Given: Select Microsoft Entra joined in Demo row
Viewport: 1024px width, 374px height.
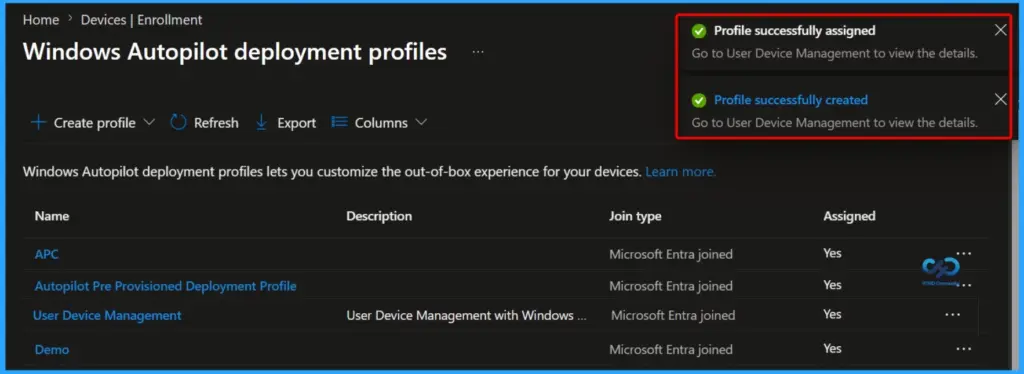Looking at the screenshot, I should 671,350.
